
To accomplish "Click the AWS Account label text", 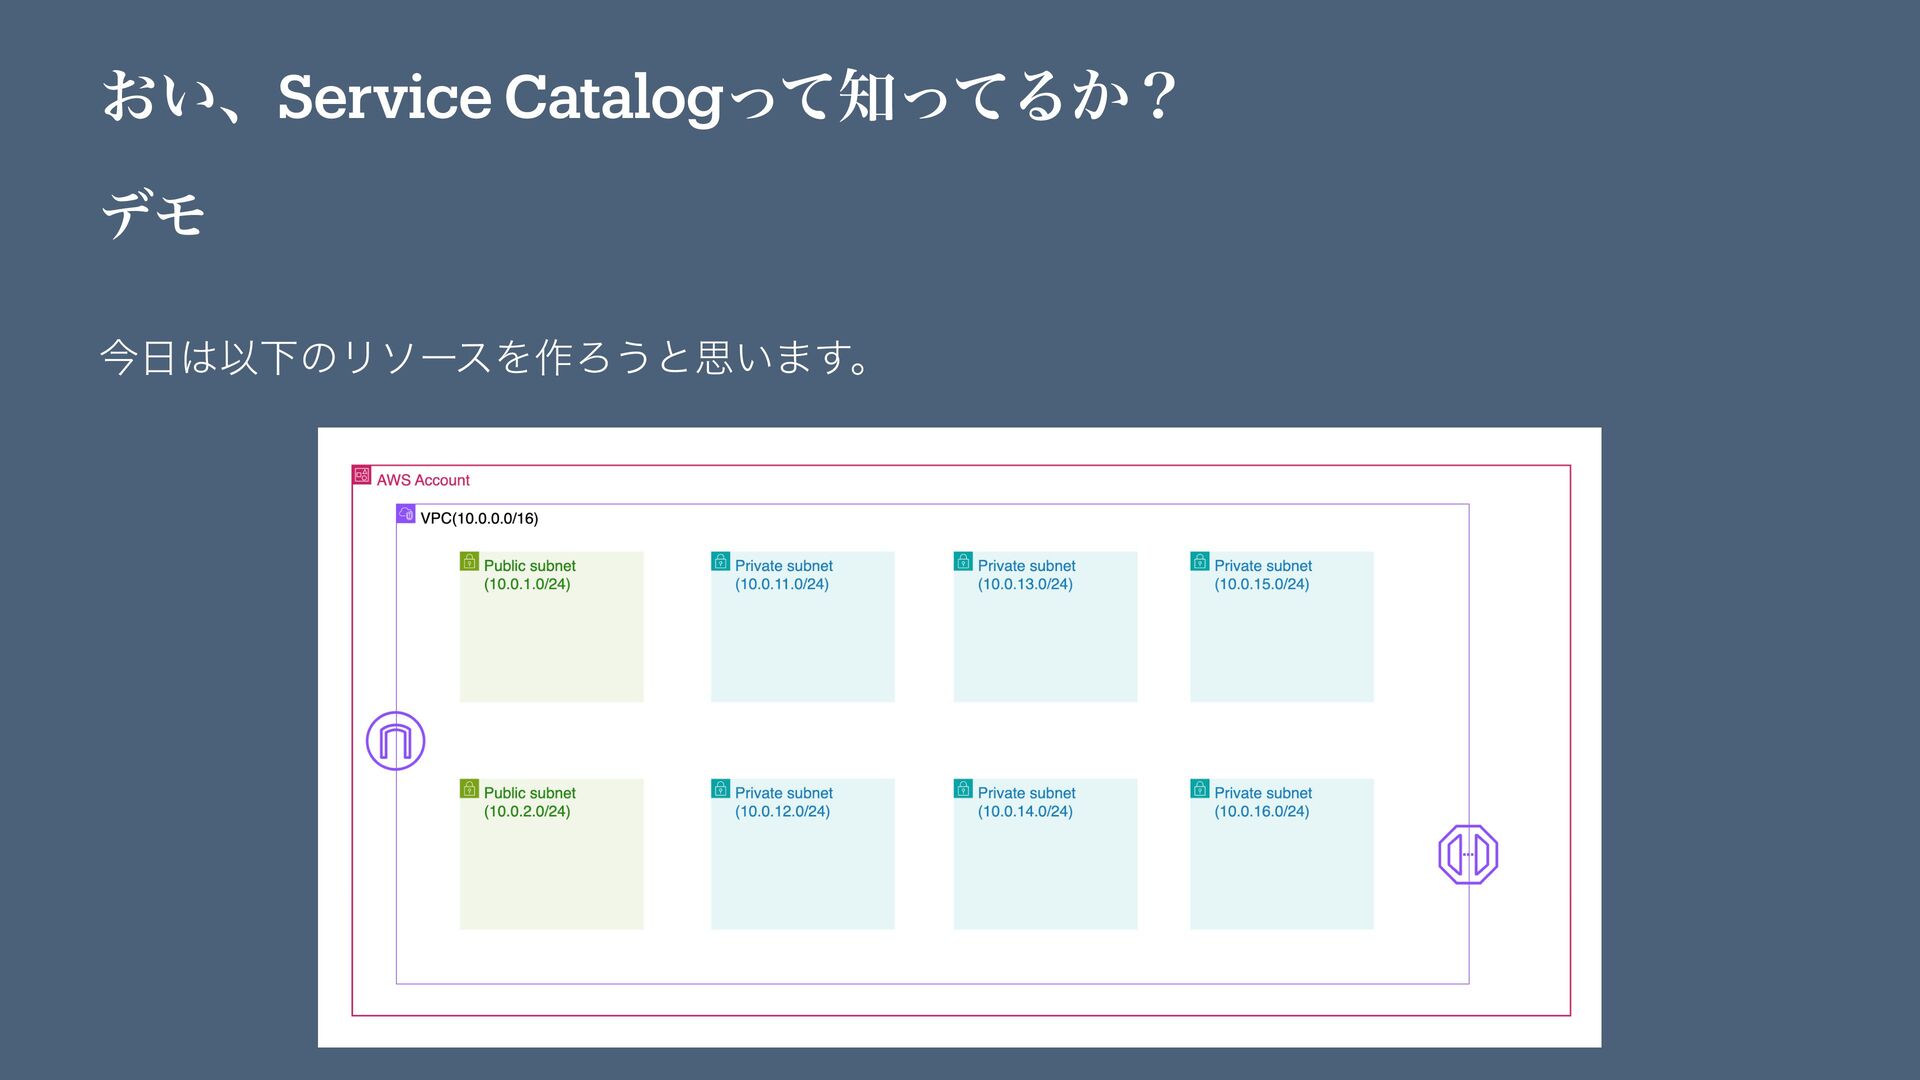I will pos(423,480).
